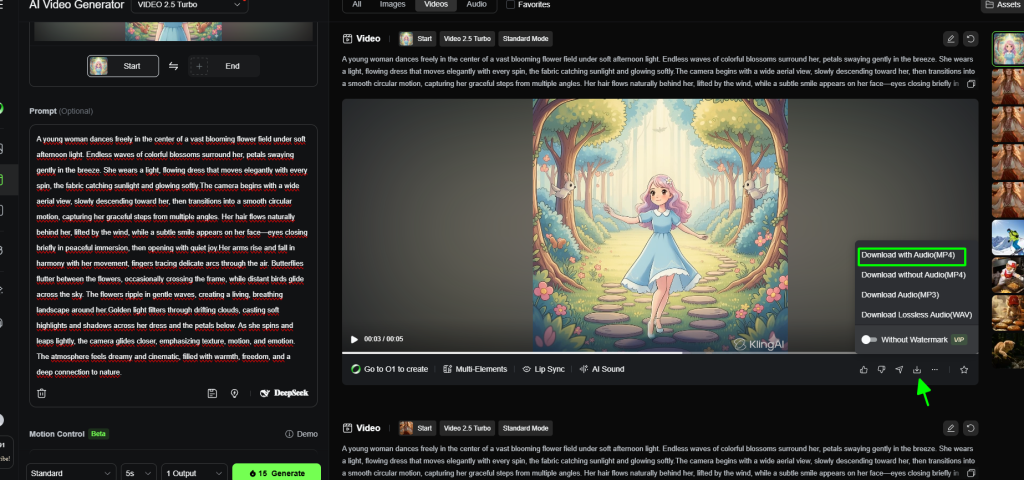Open the 5s duration dropdown
1024x480 pixels.
(137, 472)
